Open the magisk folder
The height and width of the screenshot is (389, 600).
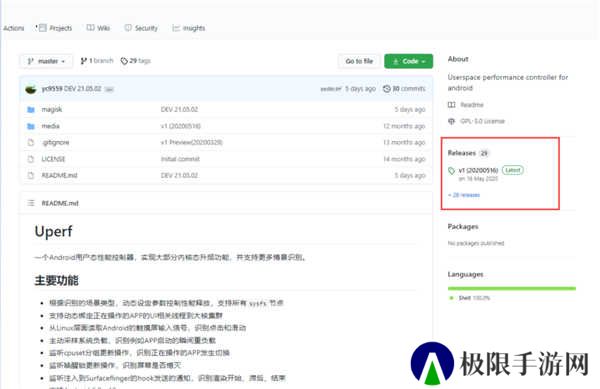(x=52, y=109)
